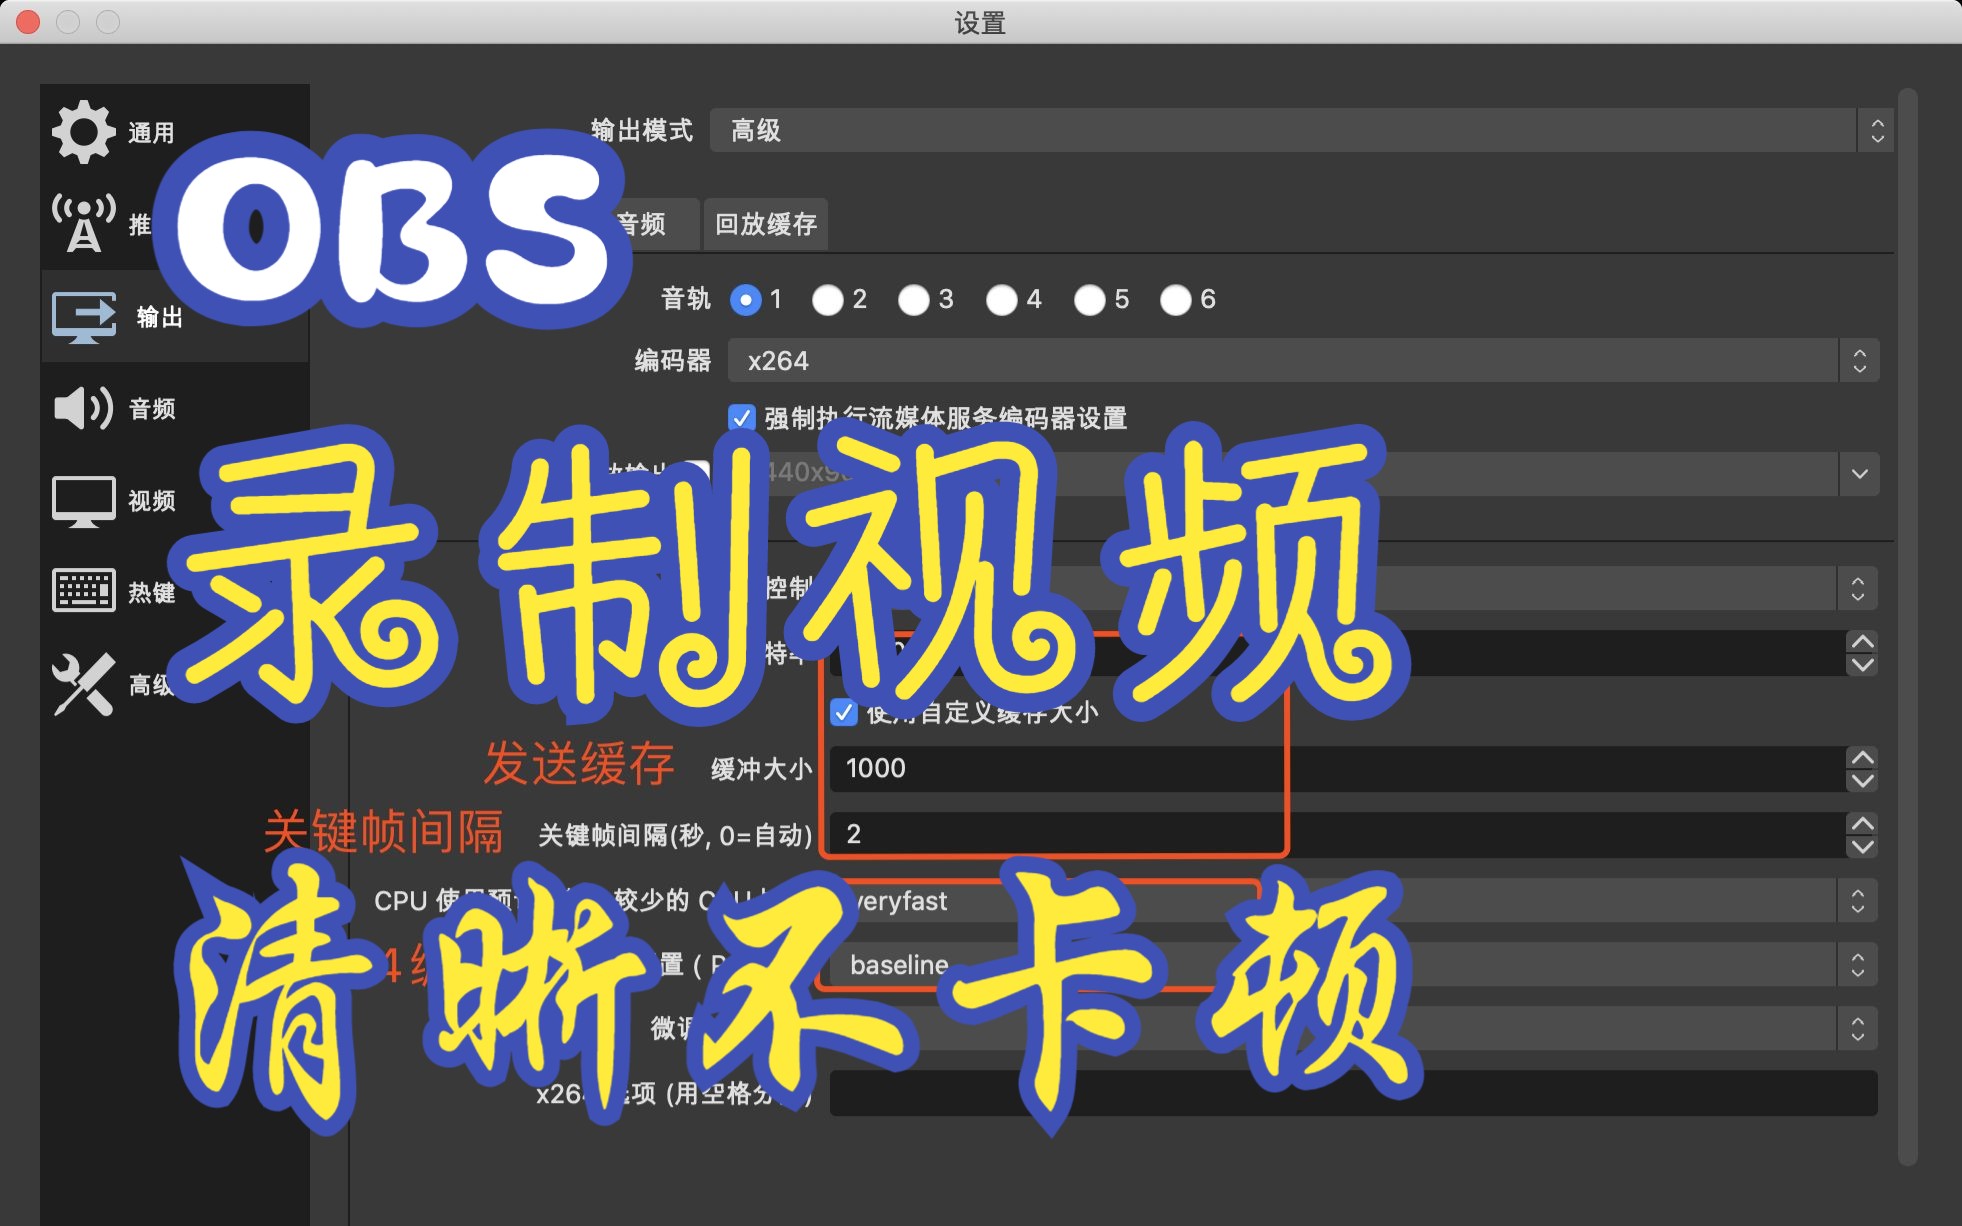The height and width of the screenshot is (1226, 1962).
Task: Increase keyframe interval with up stepper
Action: tap(1862, 823)
